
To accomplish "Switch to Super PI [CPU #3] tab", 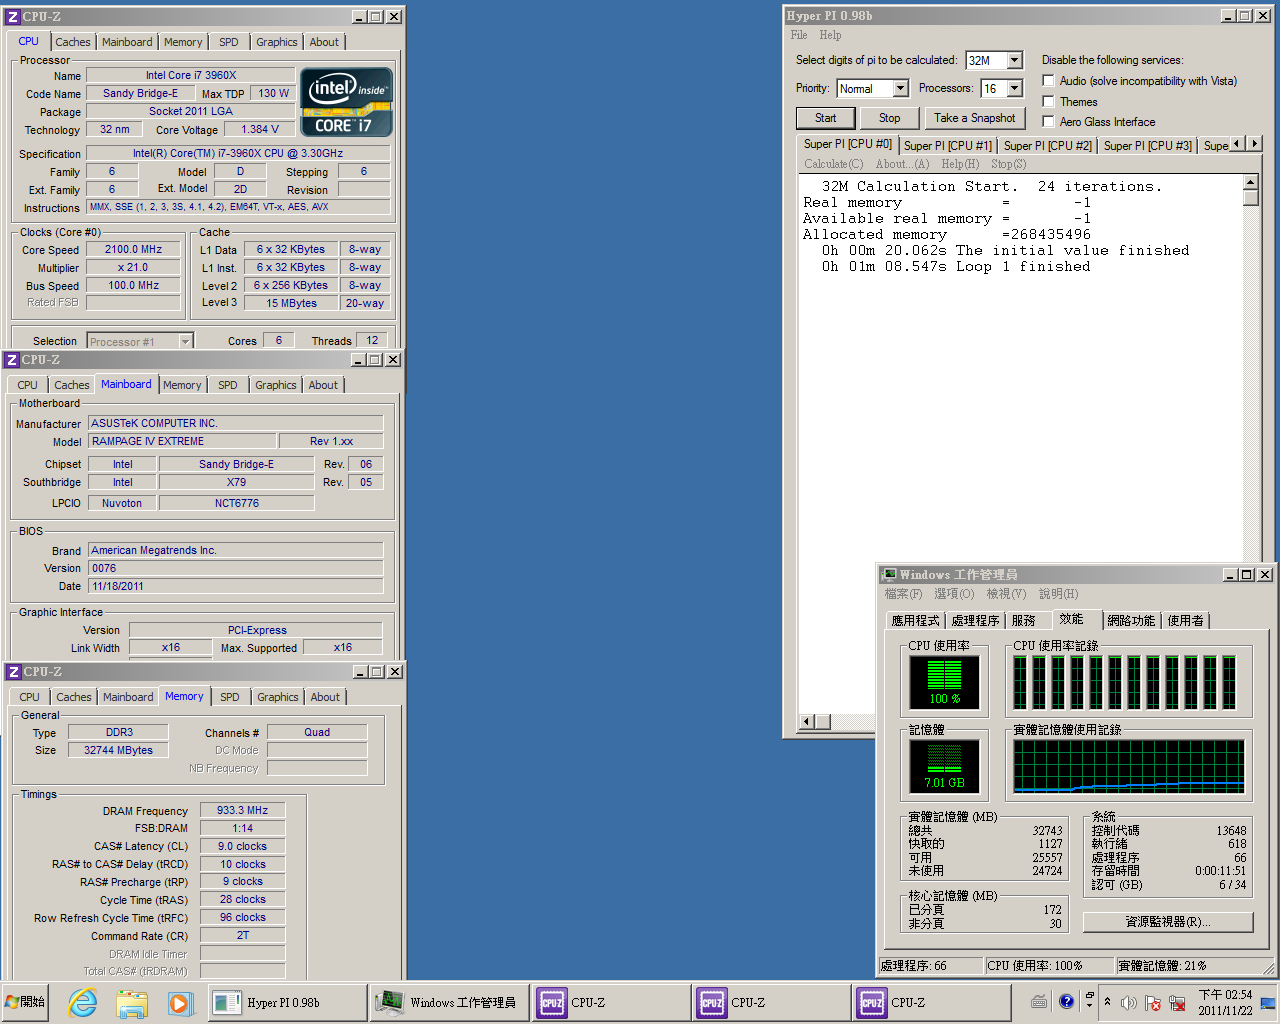I will coord(1148,146).
